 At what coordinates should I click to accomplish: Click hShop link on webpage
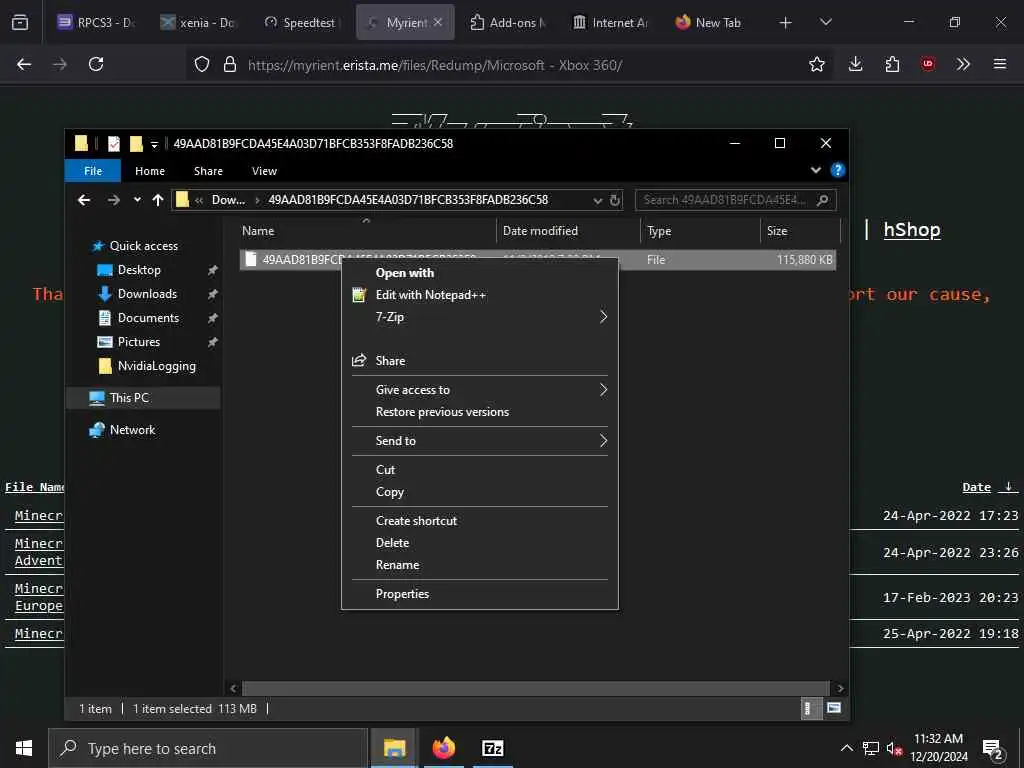[x=912, y=230]
